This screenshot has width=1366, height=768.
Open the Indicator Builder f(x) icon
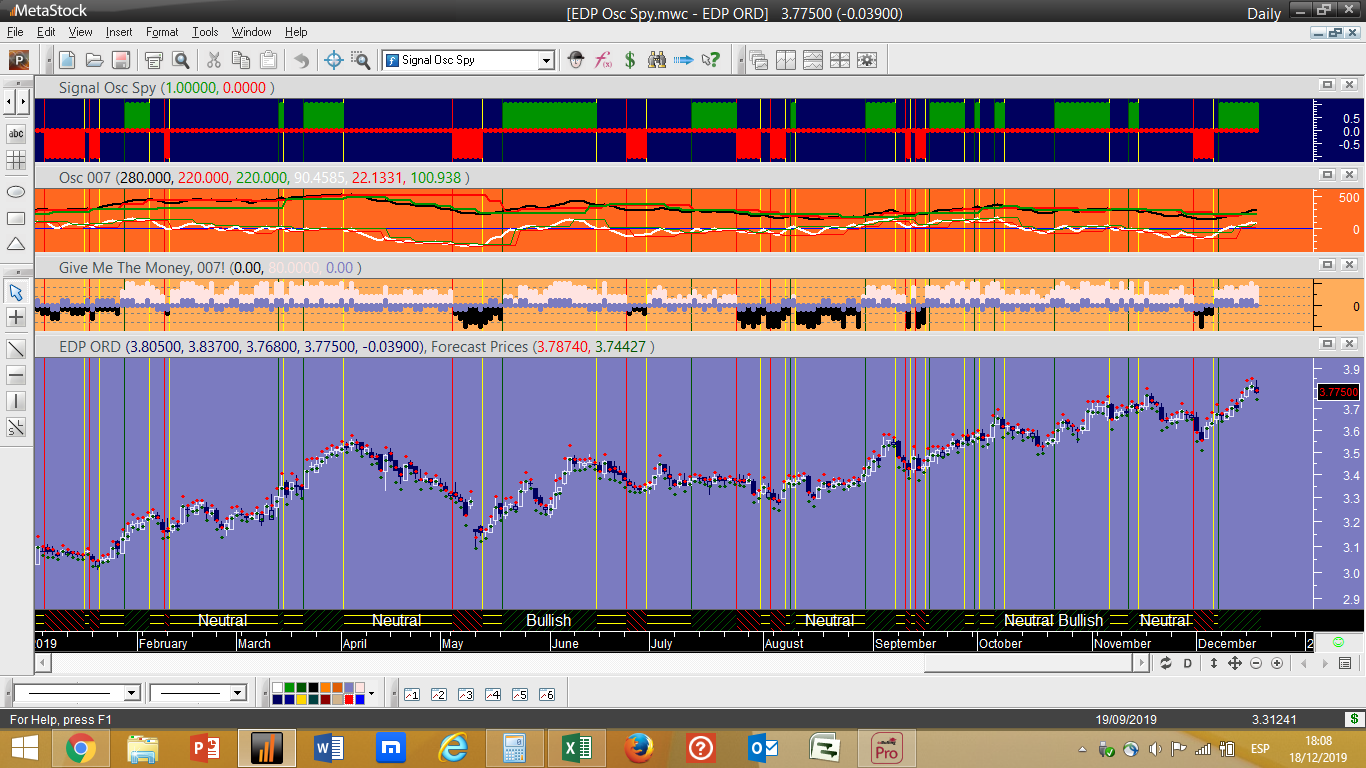coord(603,60)
